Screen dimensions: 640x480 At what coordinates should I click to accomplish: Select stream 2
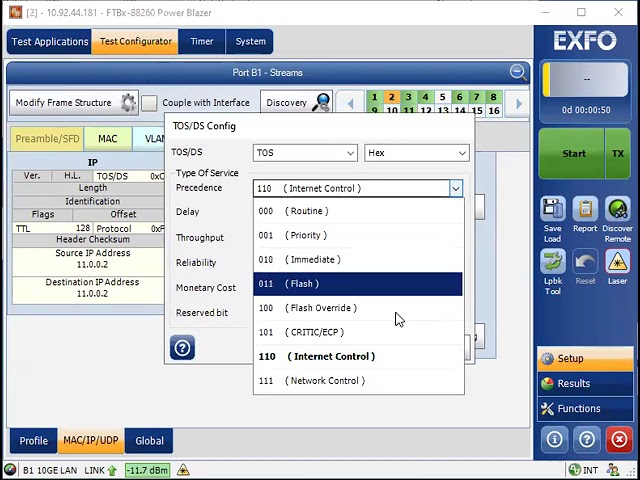(392, 97)
